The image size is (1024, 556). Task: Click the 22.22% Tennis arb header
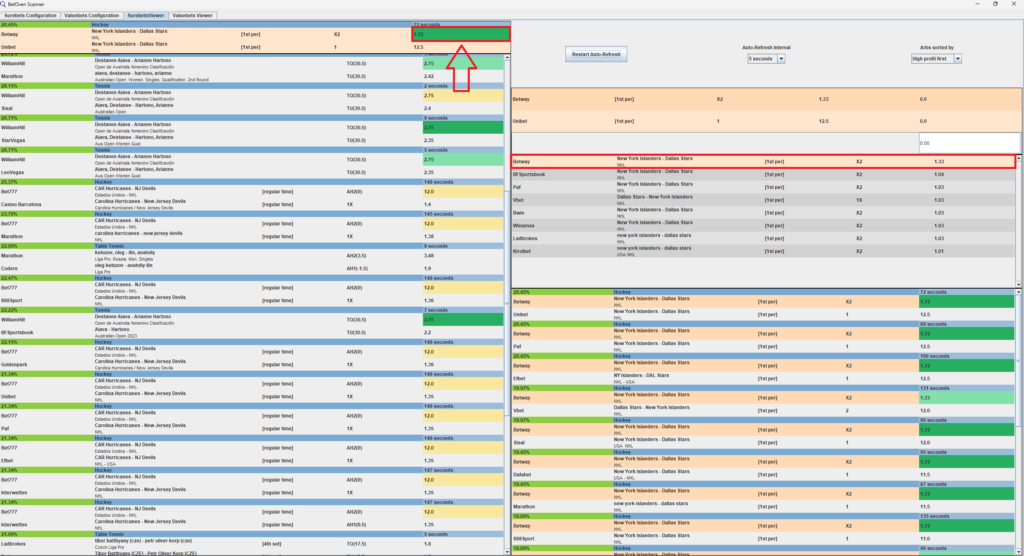tap(252, 310)
